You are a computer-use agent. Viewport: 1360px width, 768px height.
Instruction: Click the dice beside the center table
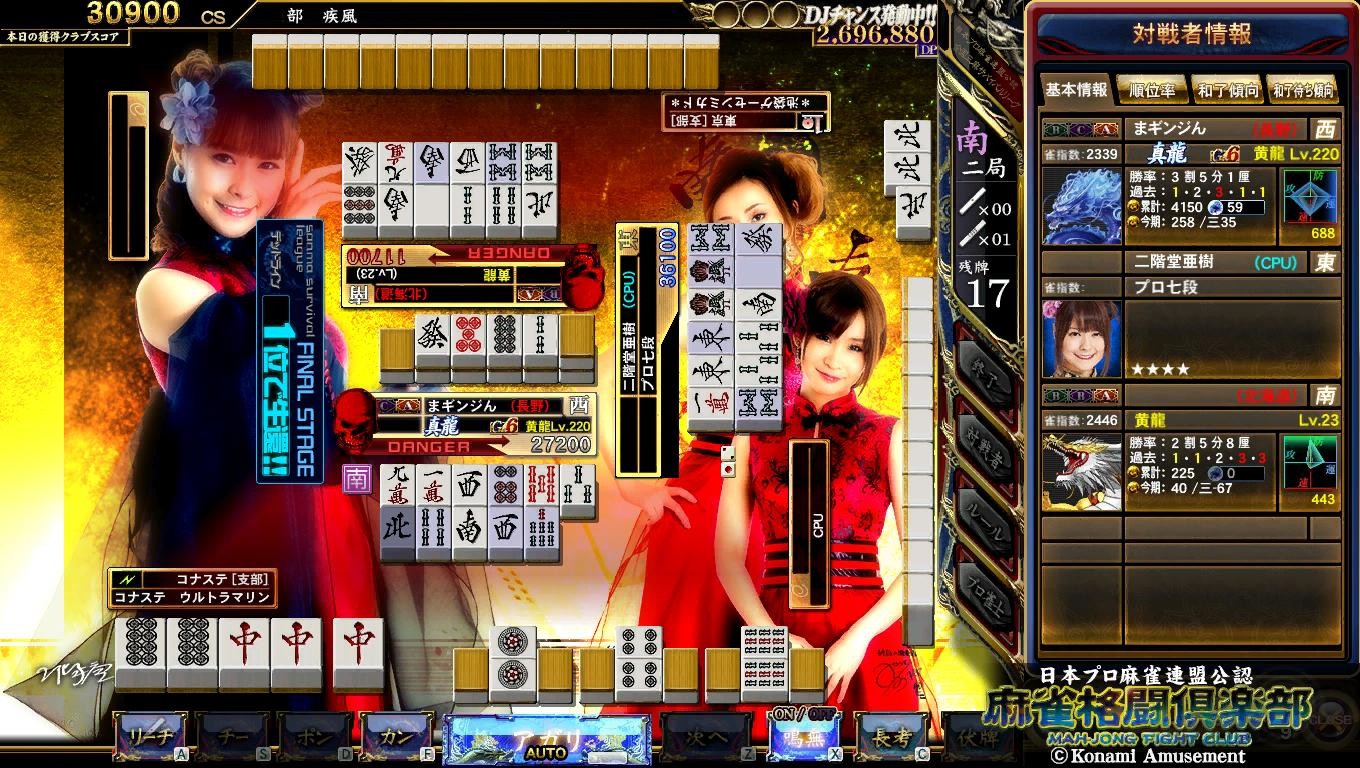tap(728, 460)
